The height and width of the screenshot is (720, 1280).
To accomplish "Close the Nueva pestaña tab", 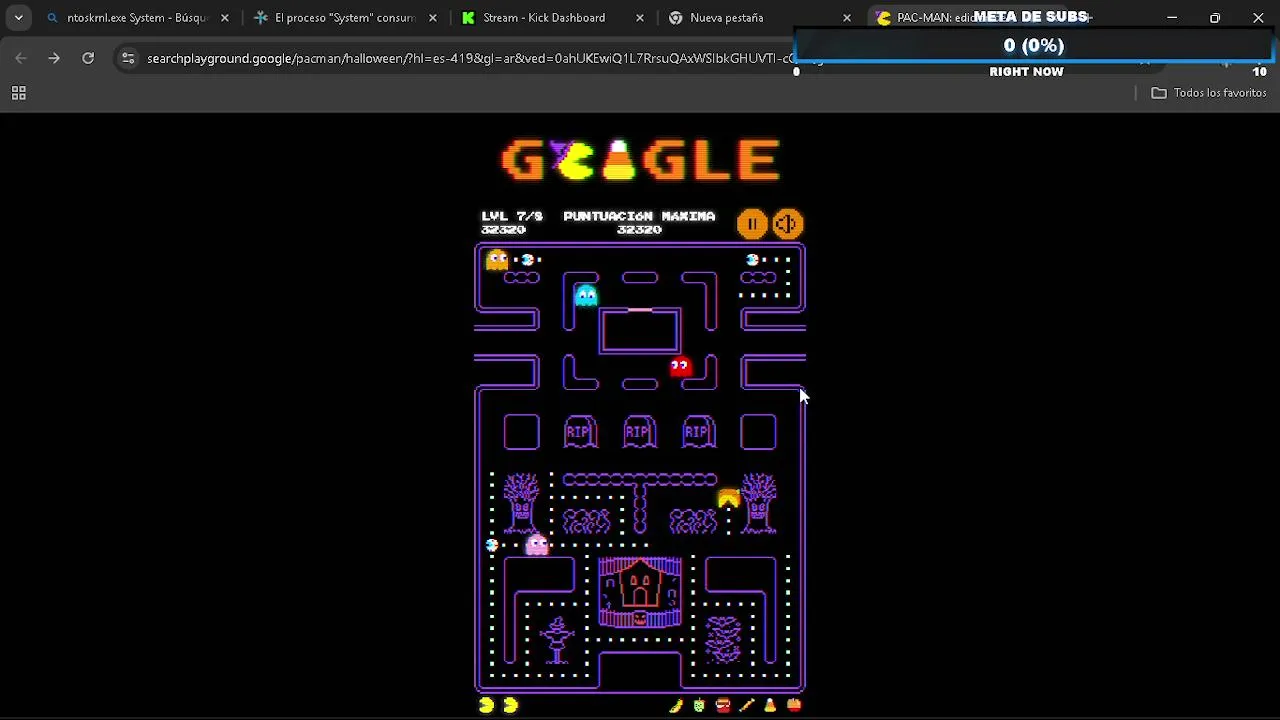I will pyautogui.click(x=847, y=18).
